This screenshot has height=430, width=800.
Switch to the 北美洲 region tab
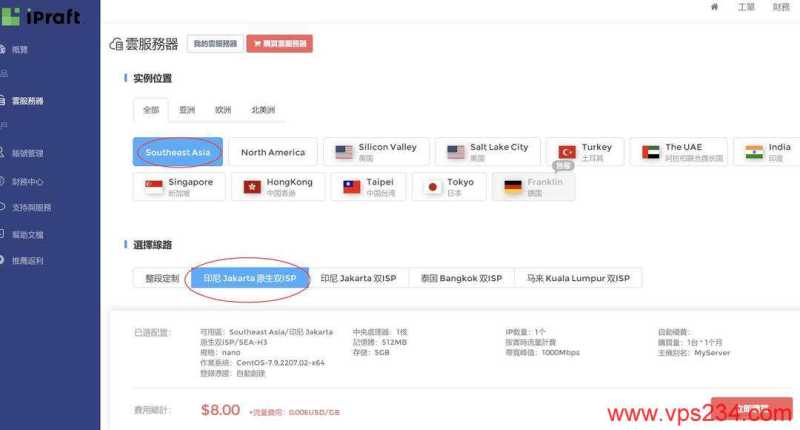[x=264, y=110]
